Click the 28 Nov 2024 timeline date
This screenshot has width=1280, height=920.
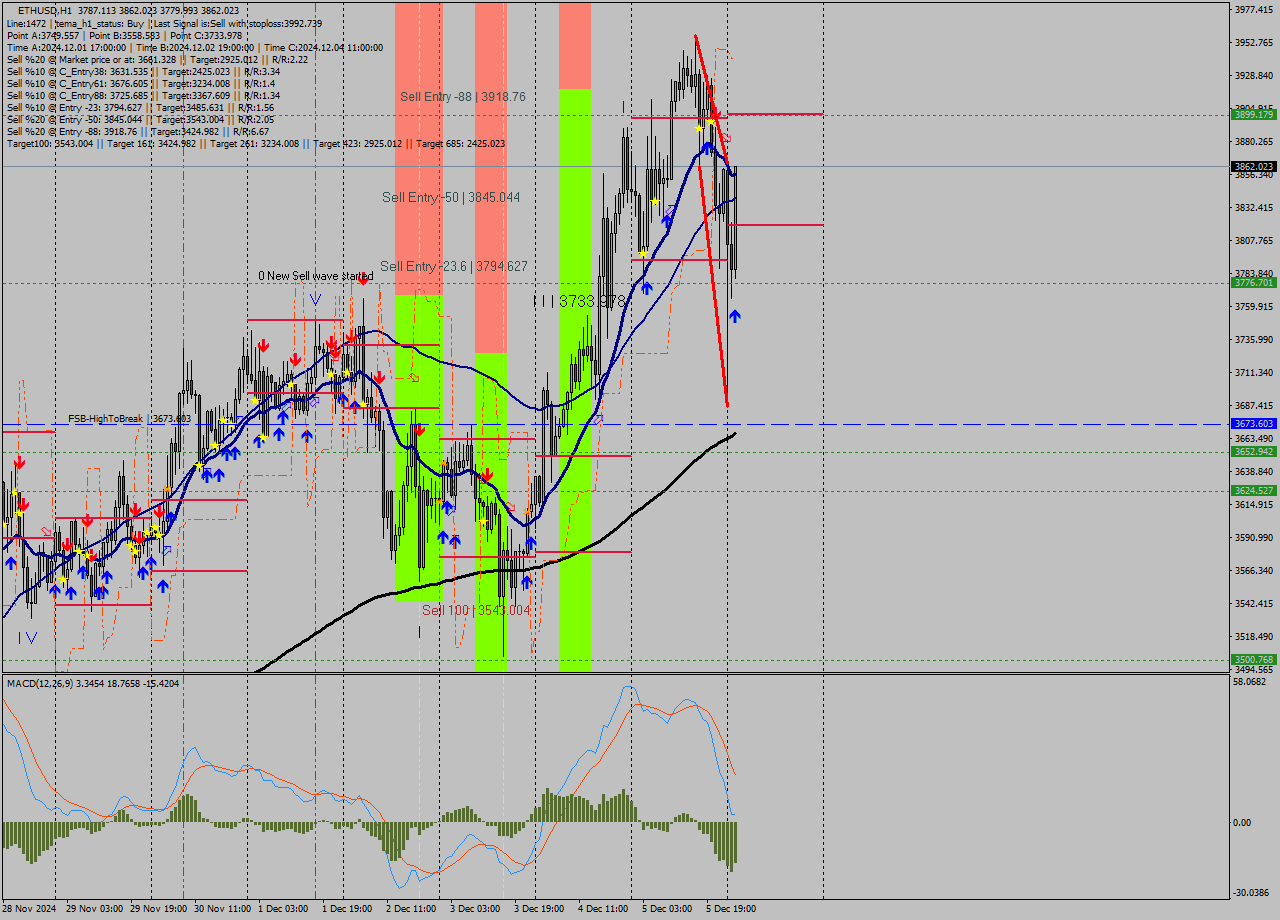(x=27, y=910)
